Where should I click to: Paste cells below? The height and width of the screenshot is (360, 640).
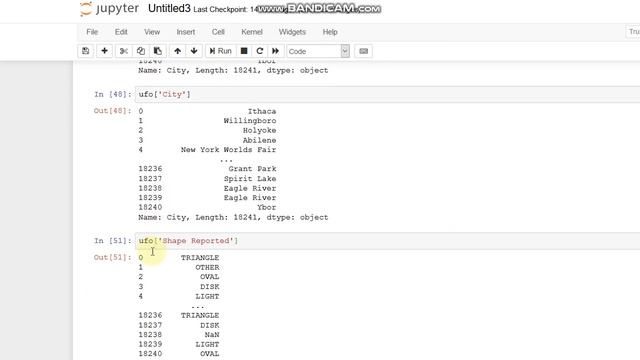(158, 51)
